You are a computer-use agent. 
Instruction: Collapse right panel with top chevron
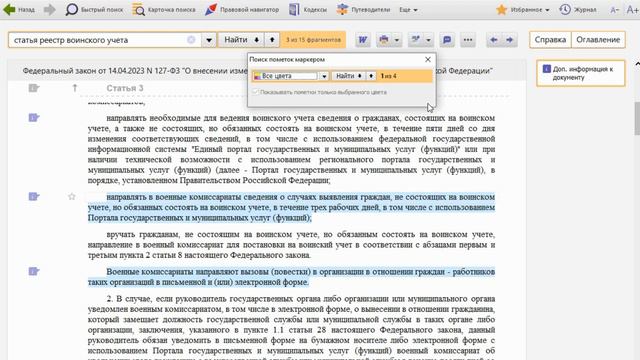[637, 64]
